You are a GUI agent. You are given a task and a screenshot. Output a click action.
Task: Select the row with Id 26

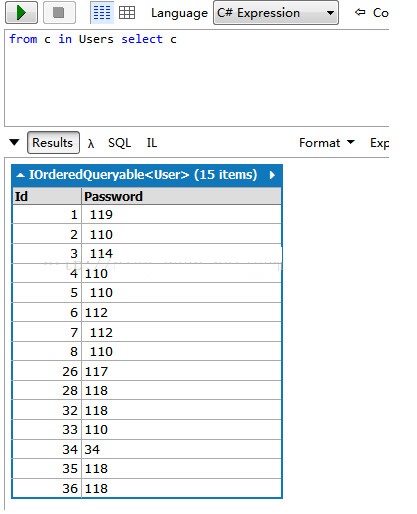(x=147, y=371)
